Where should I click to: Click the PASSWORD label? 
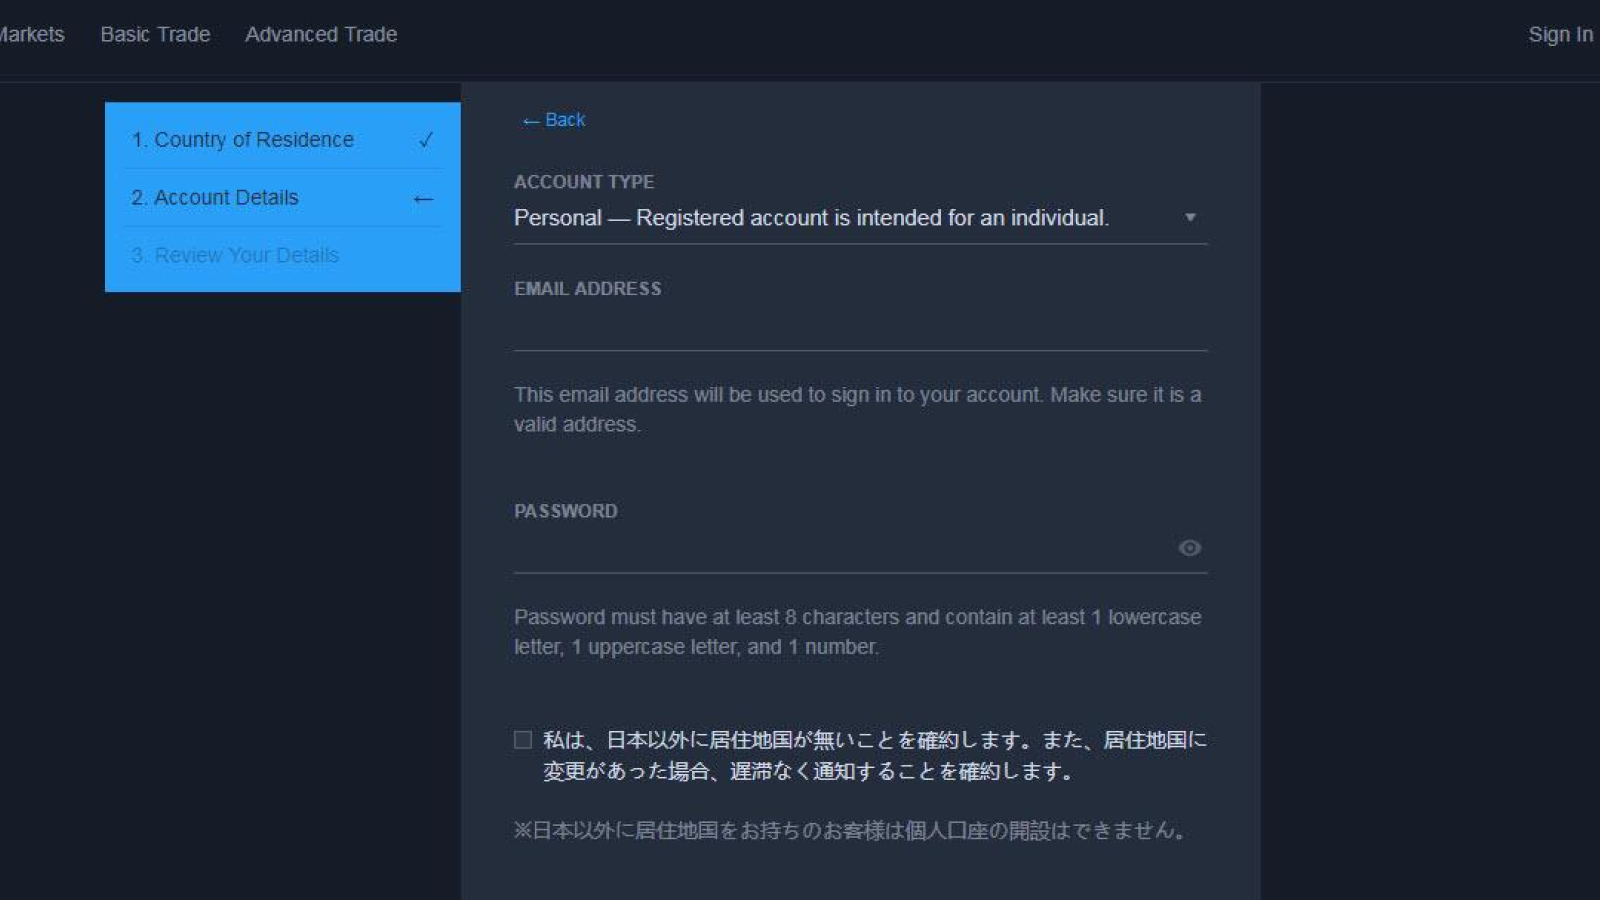pos(566,511)
